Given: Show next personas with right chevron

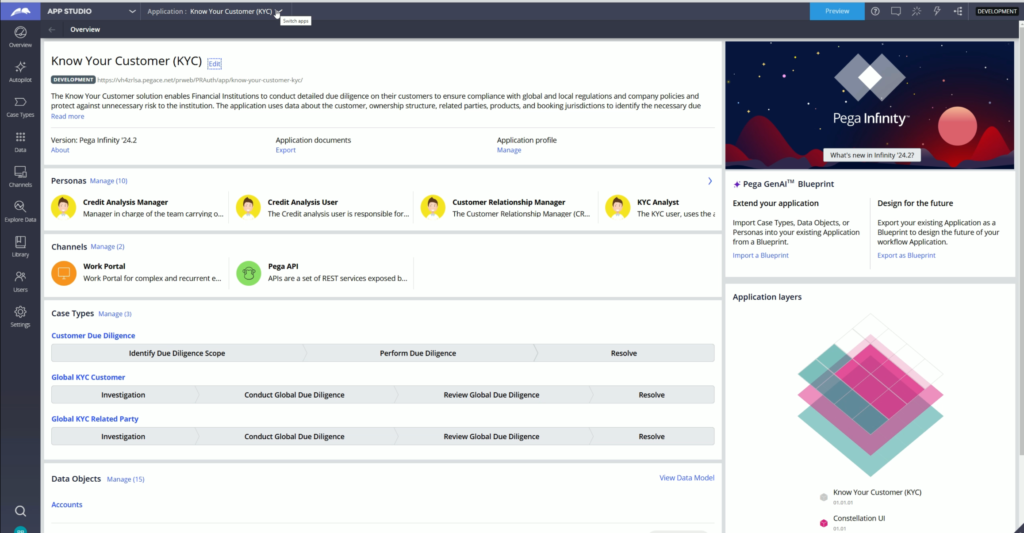Looking at the screenshot, I should click(710, 181).
